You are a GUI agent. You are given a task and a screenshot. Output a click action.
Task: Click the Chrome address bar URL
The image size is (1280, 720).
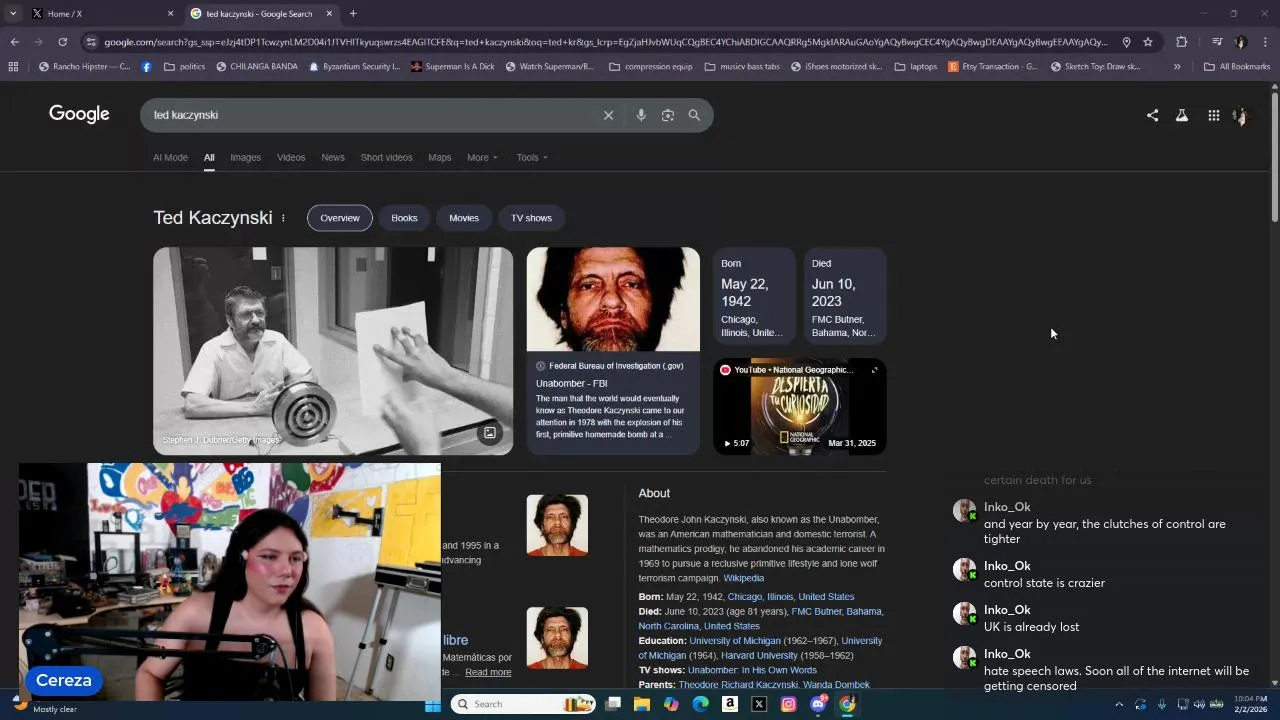click(x=605, y=42)
